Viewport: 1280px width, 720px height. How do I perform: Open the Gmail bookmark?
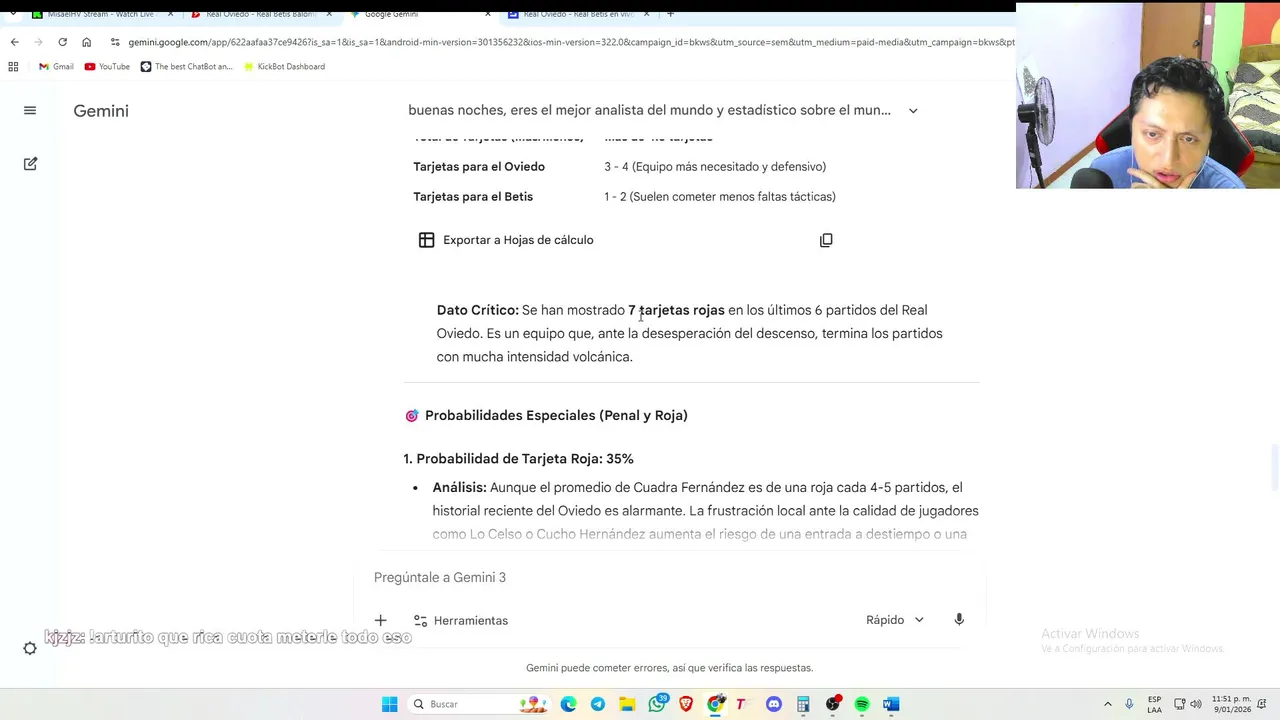pyautogui.click(x=56, y=67)
